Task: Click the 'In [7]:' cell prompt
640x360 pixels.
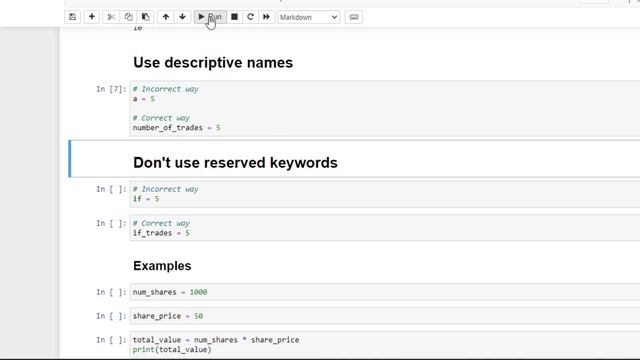Action: tap(111, 89)
